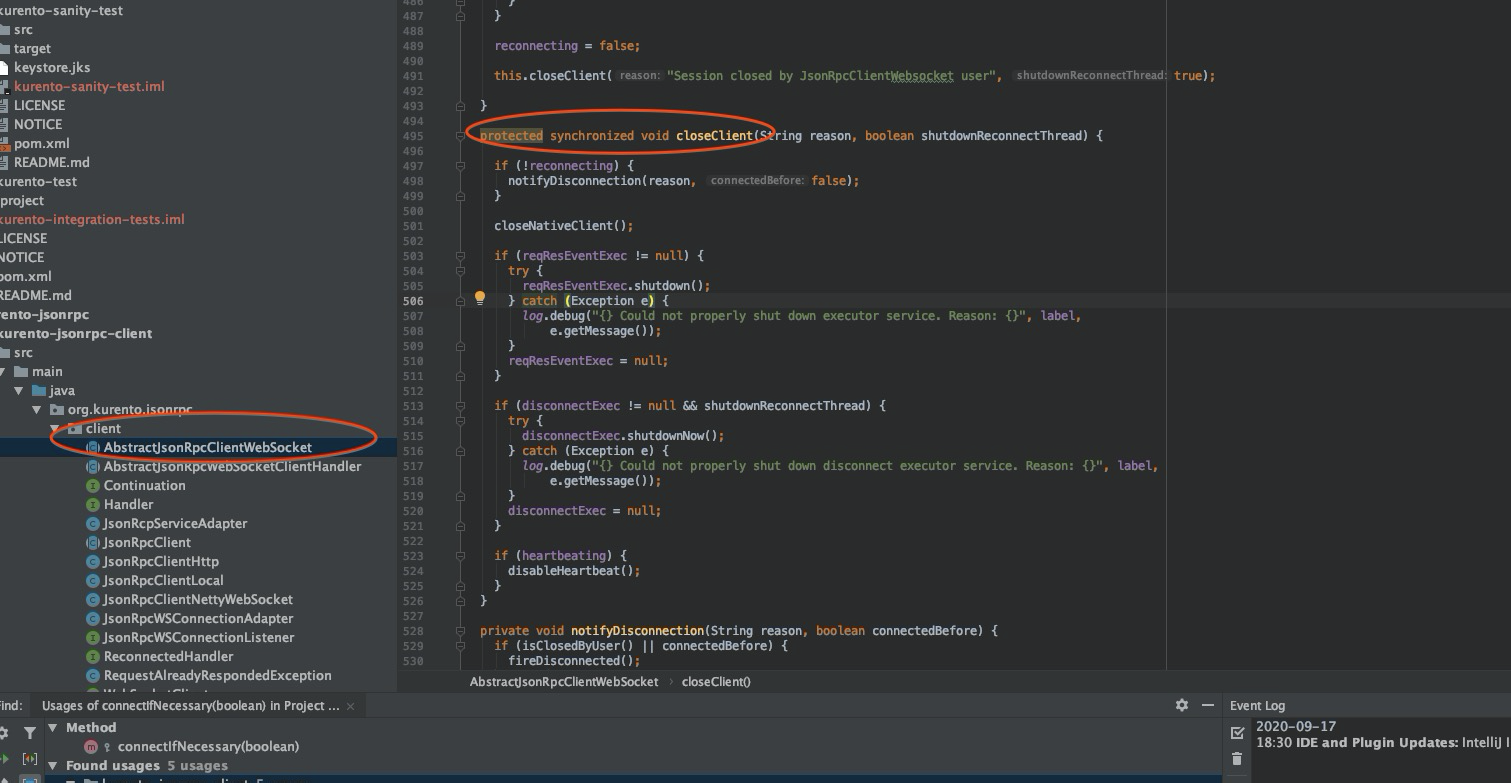Toggle the filter in the Find usages panel
1511x783 pixels.
coord(31,732)
